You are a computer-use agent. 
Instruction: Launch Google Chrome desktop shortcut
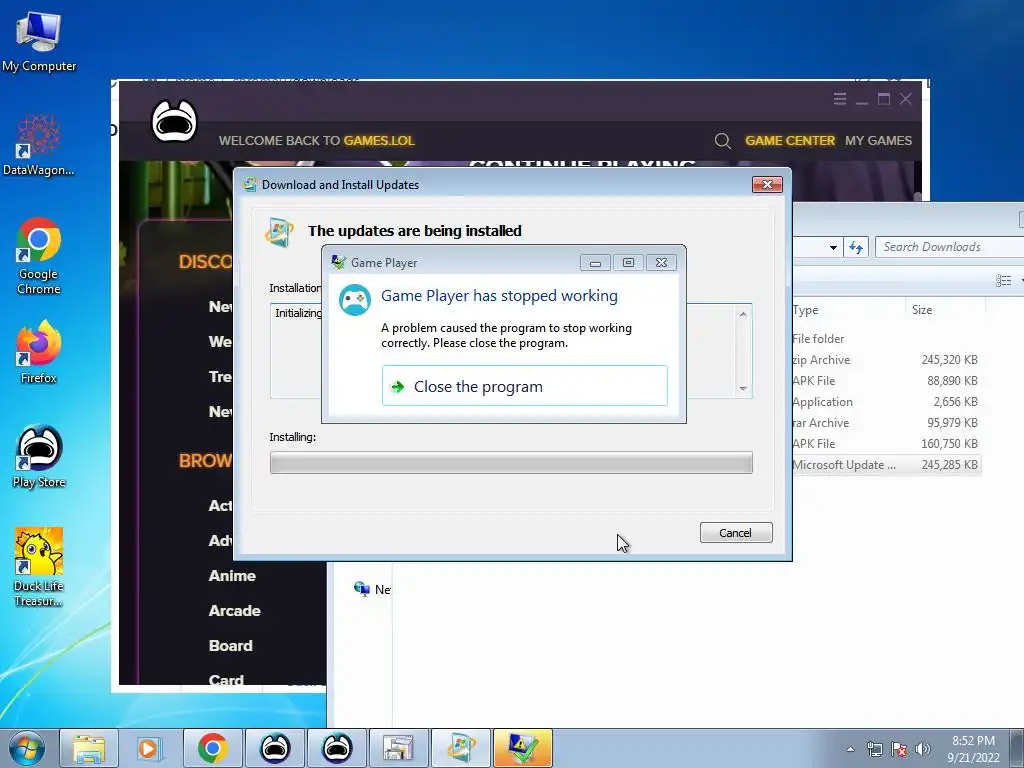pos(39,255)
